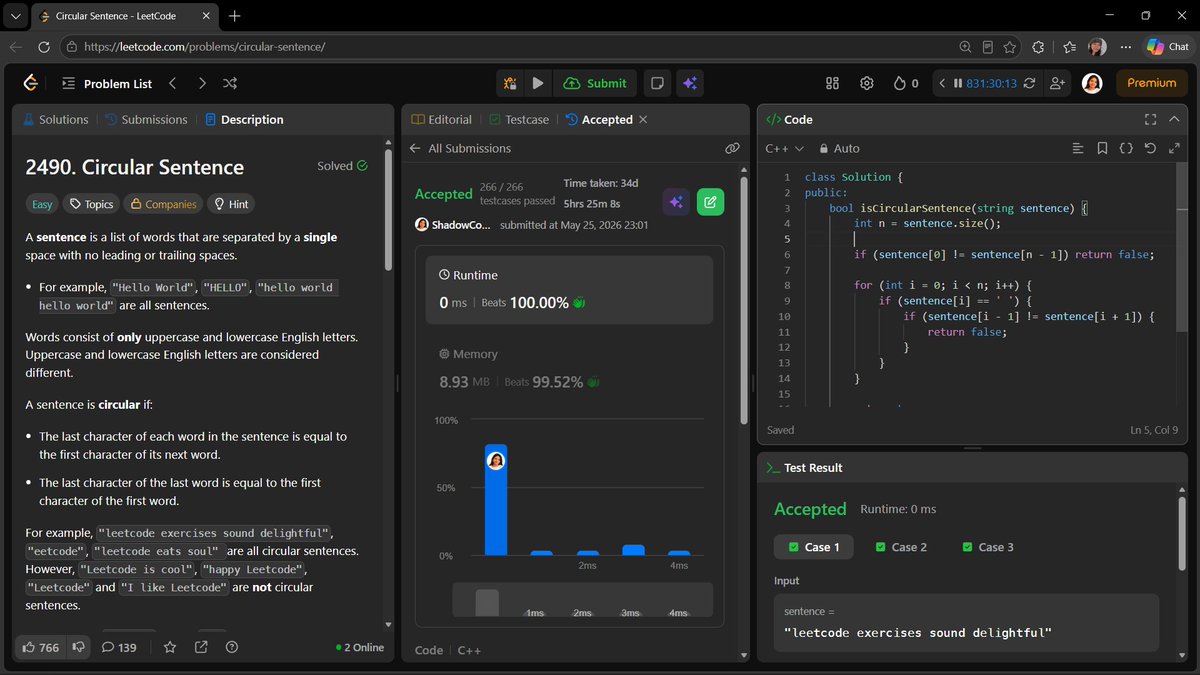Open the Editorial tab

(x=442, y=119)
